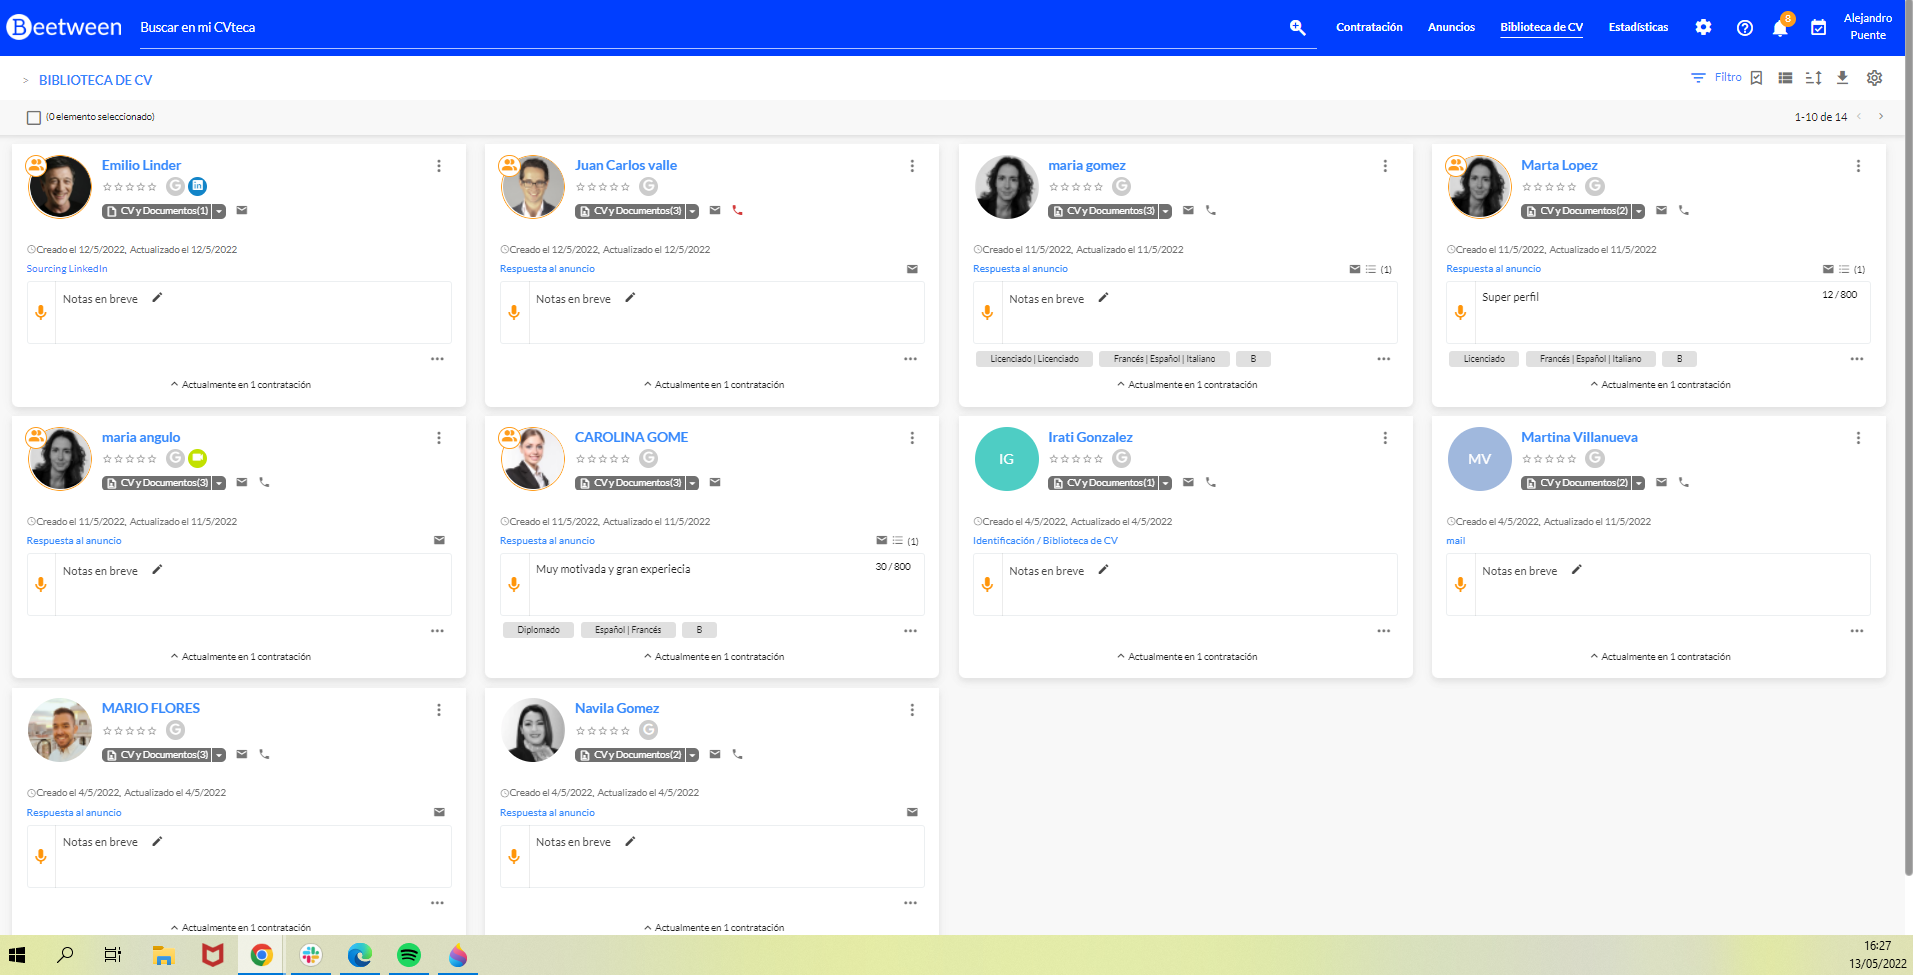1913x975 pixels.
Task: Call Juan Carlos valle via phone icon
Action: 738,211
